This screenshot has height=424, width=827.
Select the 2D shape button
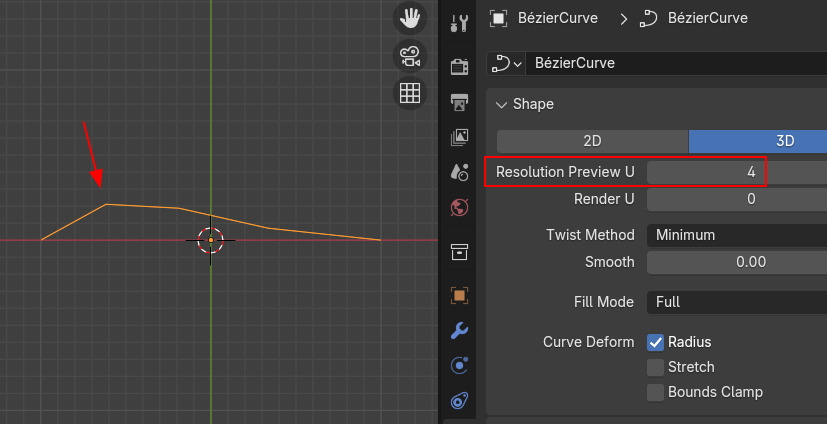pos(592,141)
